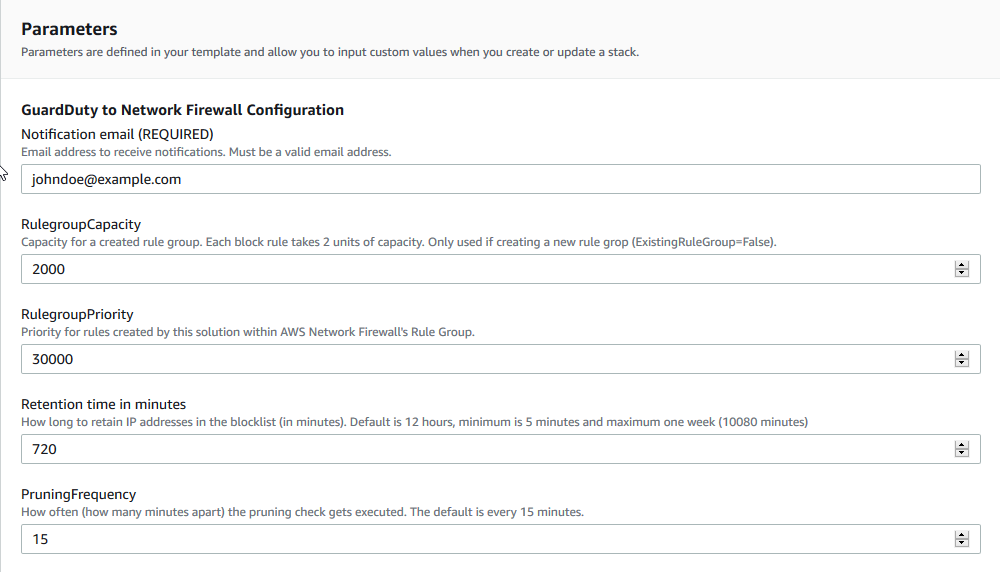Screen dimensions: 1000x572
Task: Click the description 'How often the pruning check gets executed'
Action: tap(302, 512)
